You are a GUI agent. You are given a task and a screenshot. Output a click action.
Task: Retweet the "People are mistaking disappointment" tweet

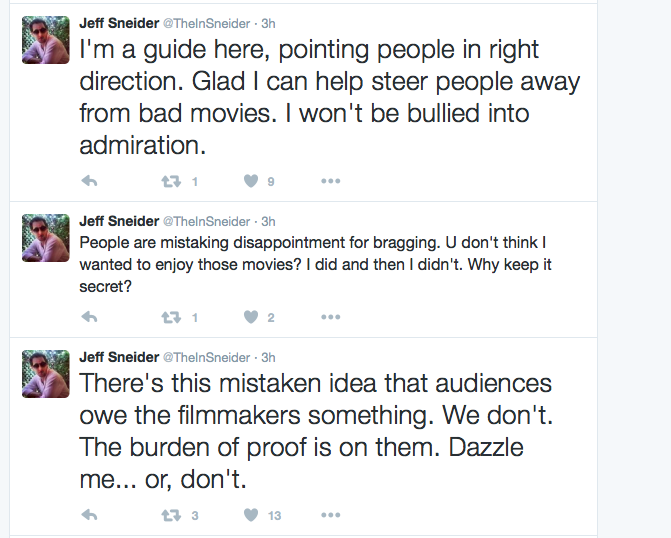171,318
